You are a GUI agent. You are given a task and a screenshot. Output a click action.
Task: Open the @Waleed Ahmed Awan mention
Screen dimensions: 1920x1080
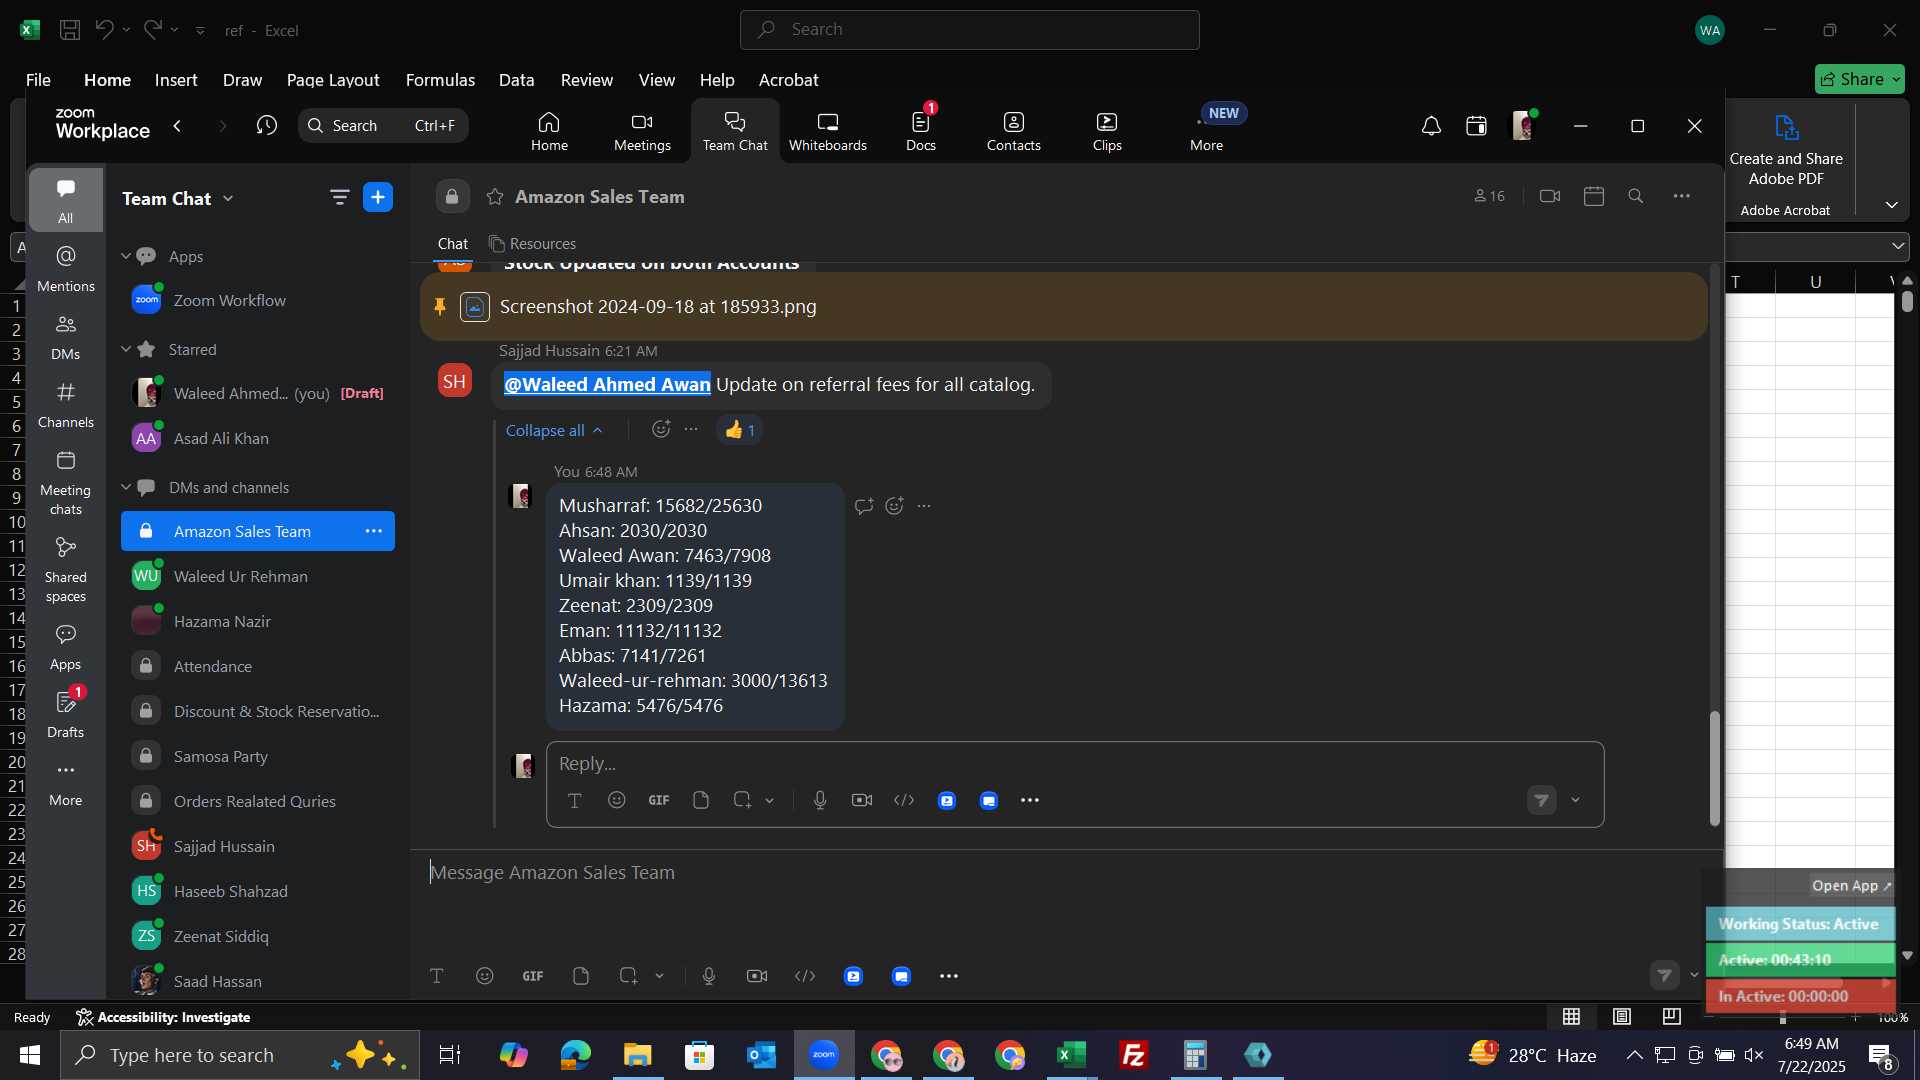(x=607, y=385)
